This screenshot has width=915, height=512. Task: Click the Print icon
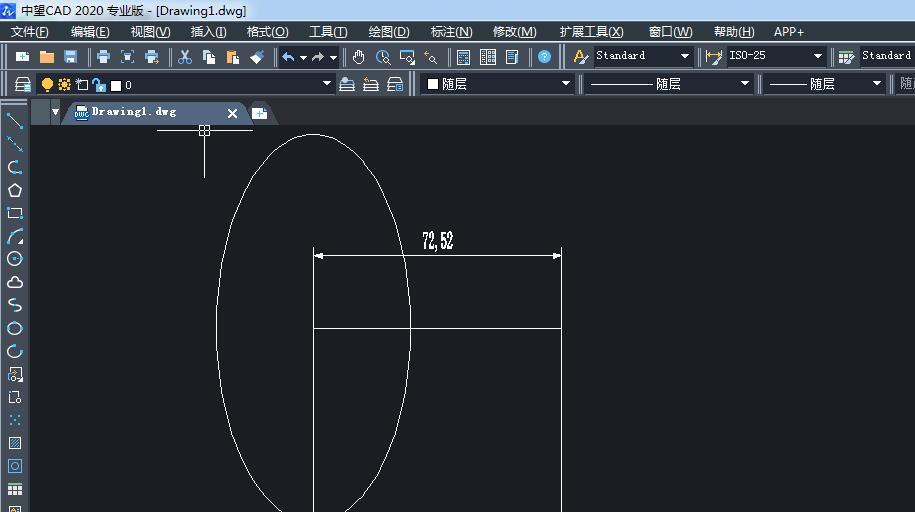click(x=103, y=57)
